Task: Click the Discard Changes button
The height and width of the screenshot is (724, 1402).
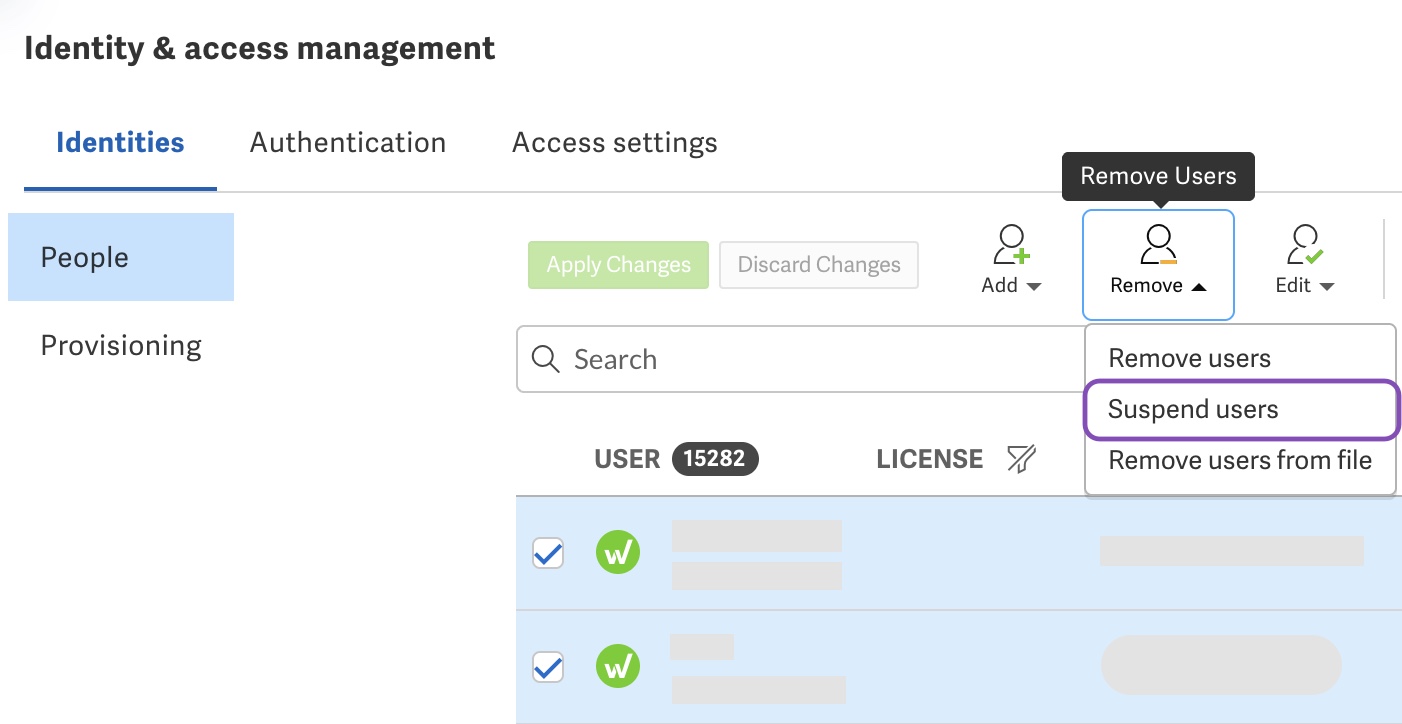Action: coord(819,265)
